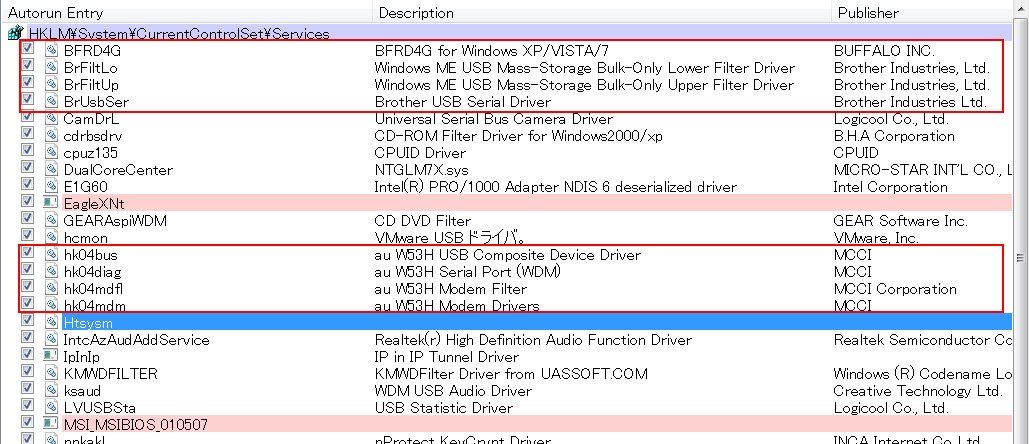
Task: Click 'Intel Corporation' publisher cell
Action: pos(891,187)
